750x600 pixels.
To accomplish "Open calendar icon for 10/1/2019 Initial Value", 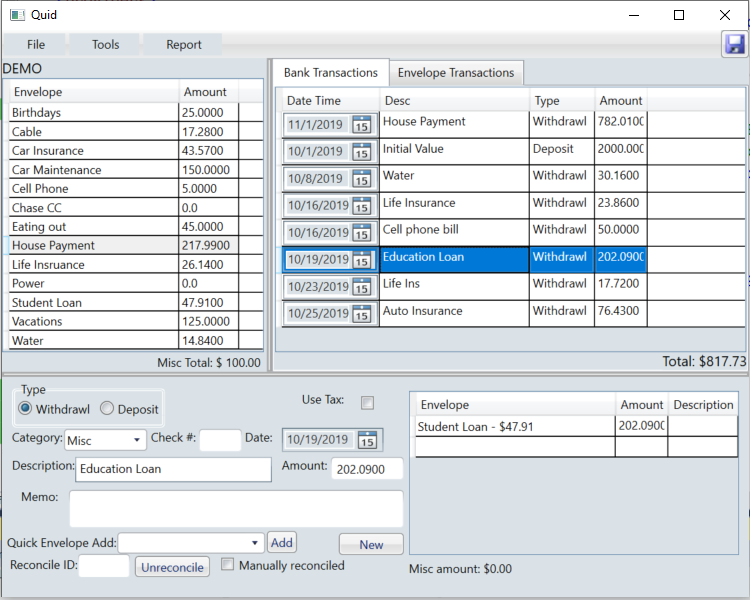I will 362,152.
